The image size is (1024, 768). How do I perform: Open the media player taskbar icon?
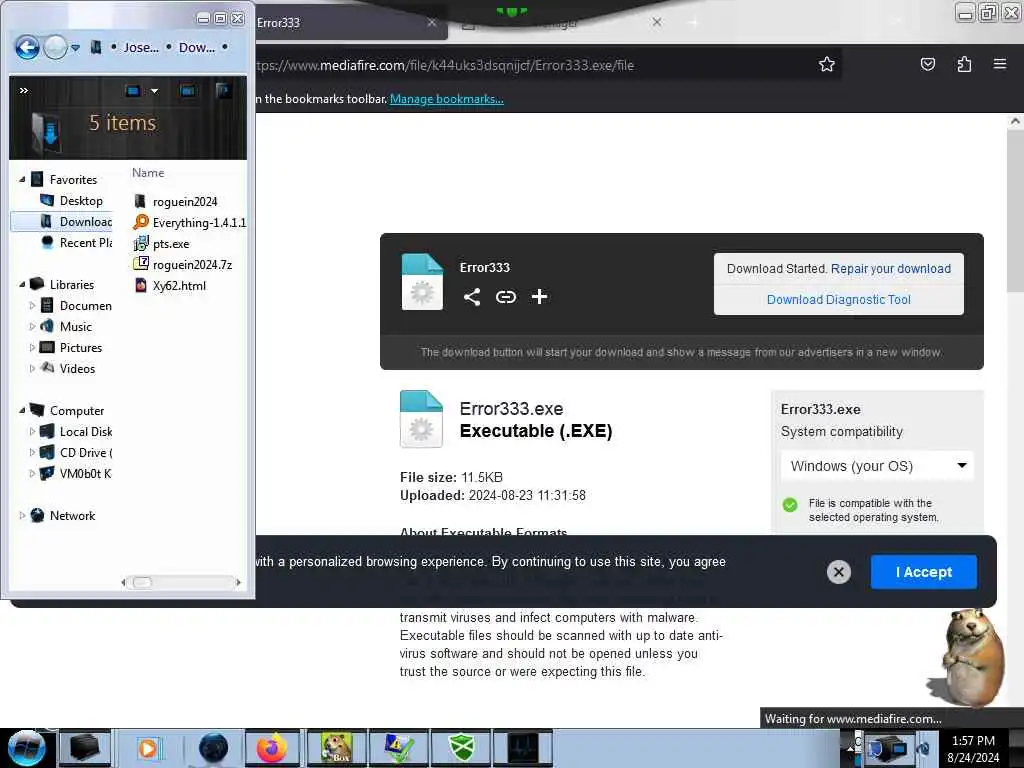[x=148, y=748]
